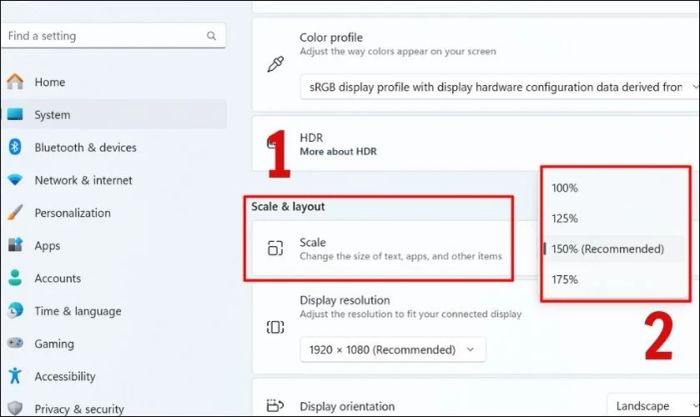Click the Gaming controller icon

click(15, 343)
